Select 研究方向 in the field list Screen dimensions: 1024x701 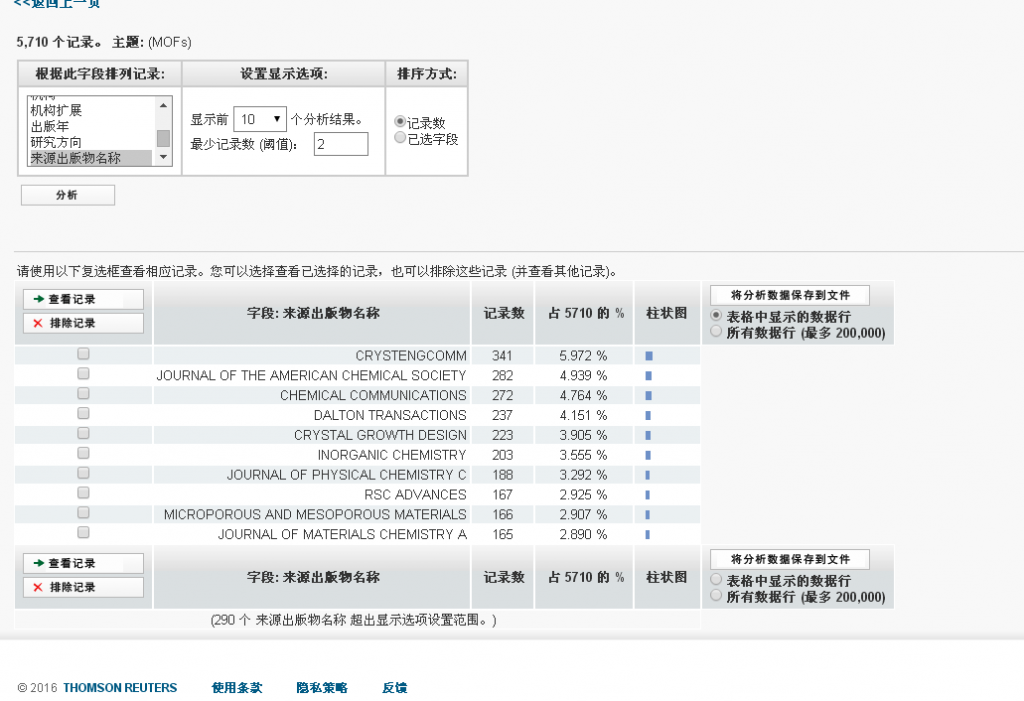(x=56, y=142)
